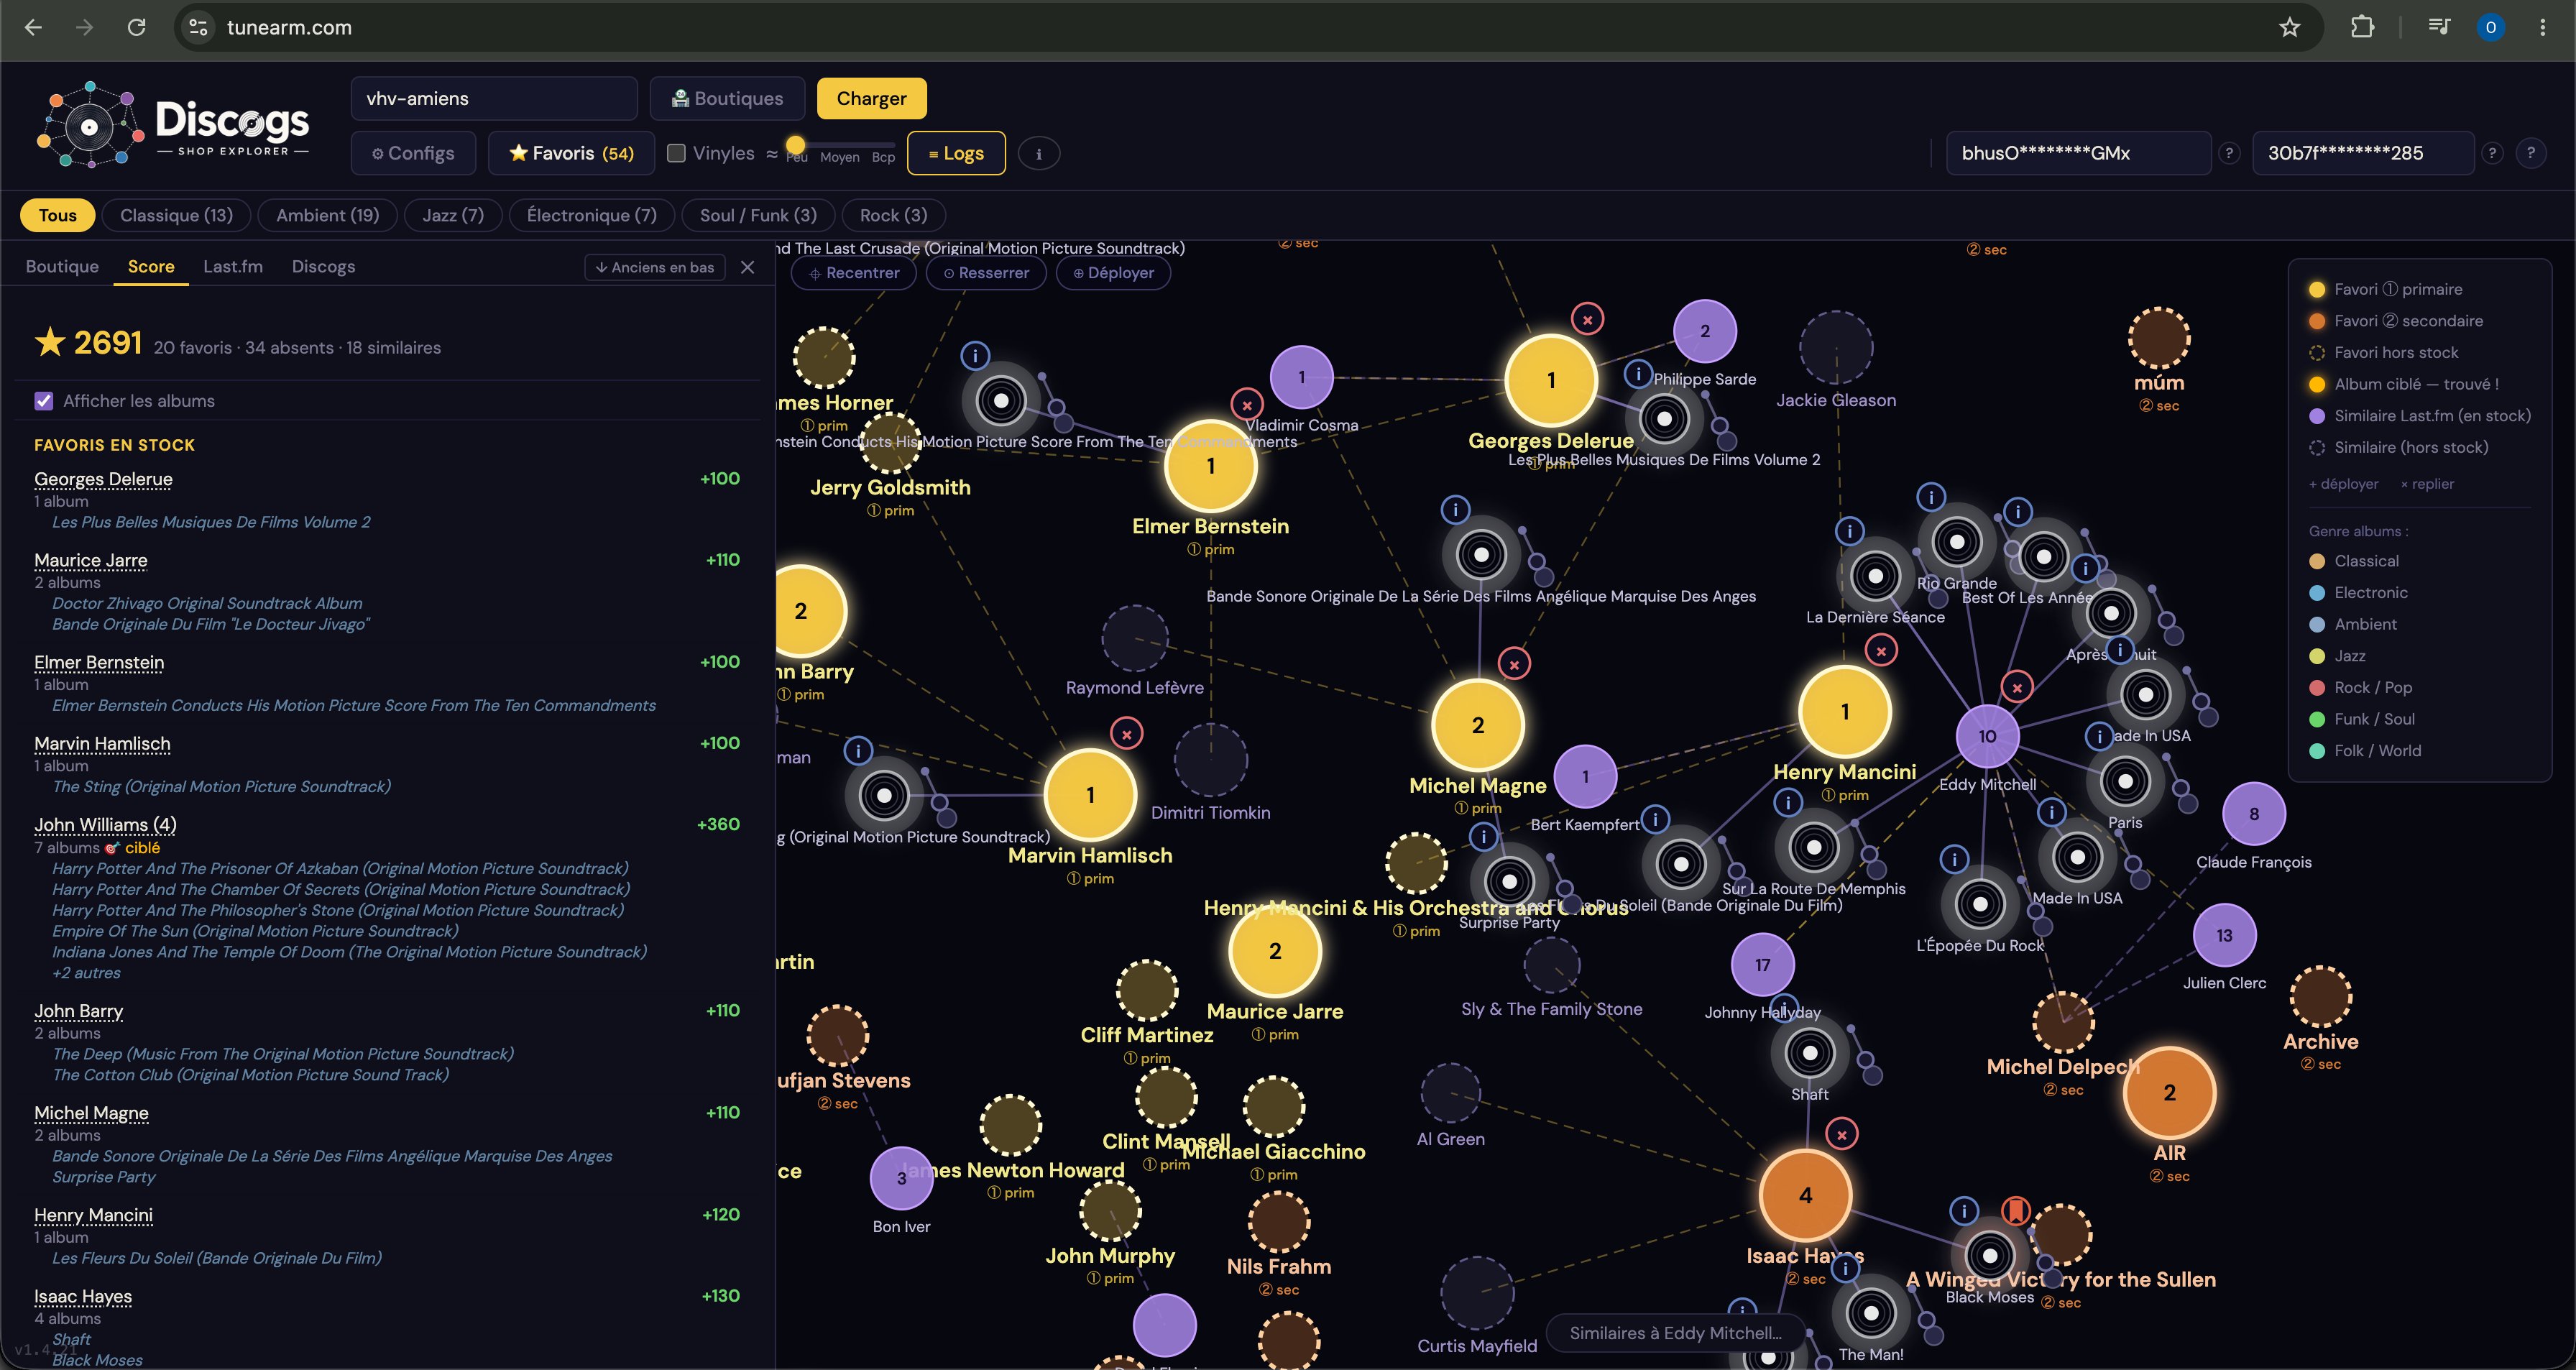Open info icon on Surprise Party disc

pyautogui.click(x=1483, y=836)
